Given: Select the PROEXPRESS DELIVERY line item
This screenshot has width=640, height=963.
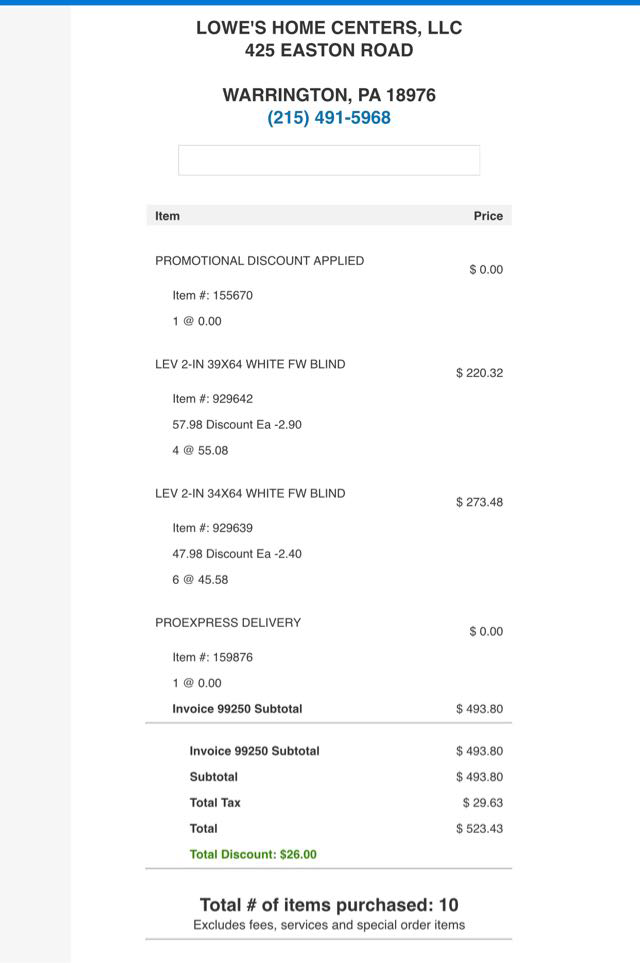Looking at the screenshot, I should coord(228,623).
